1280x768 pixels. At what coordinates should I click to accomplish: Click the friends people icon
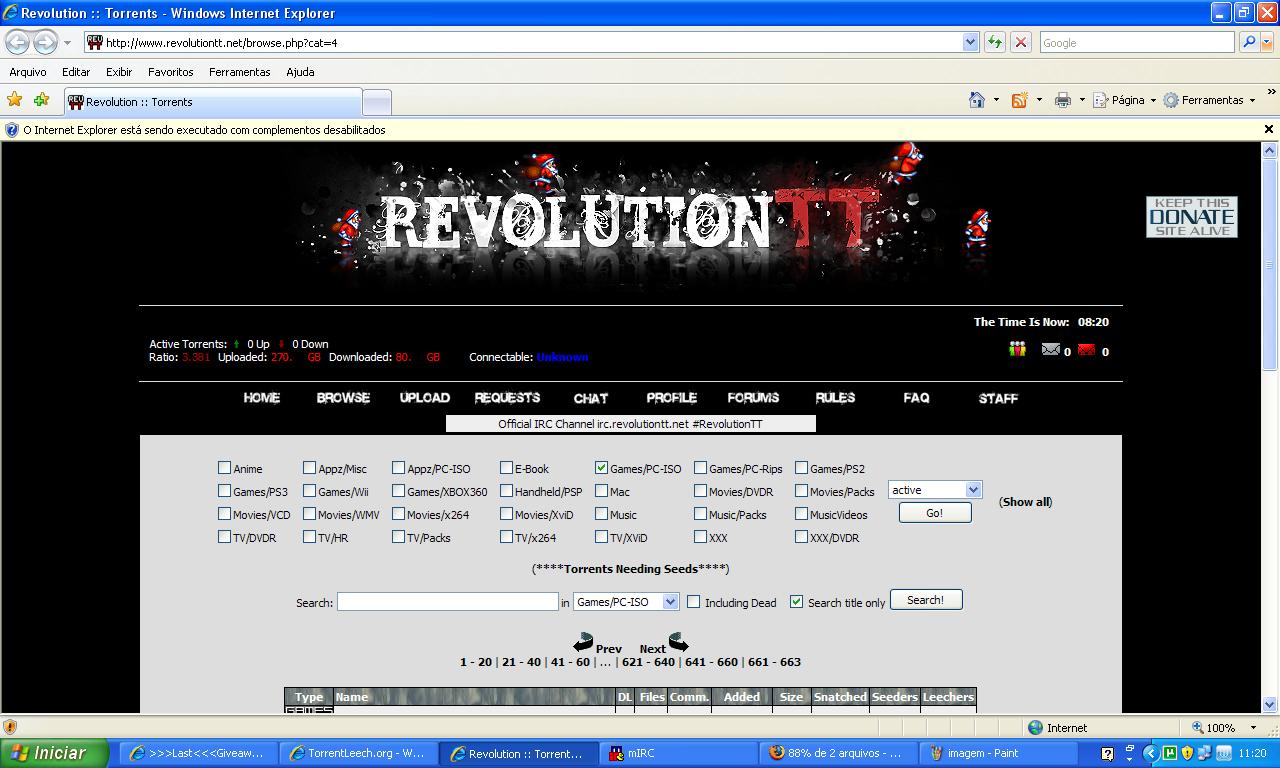[1017, 349]
